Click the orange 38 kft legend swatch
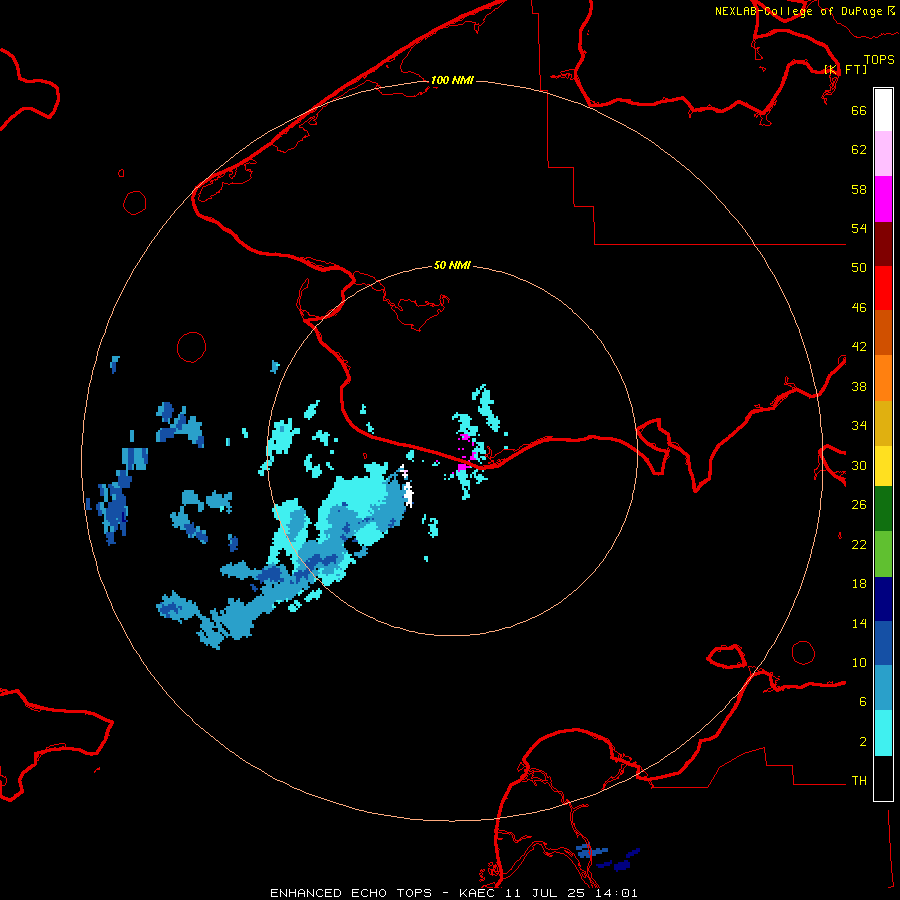The image size is (900, 900). coord(883,378)
